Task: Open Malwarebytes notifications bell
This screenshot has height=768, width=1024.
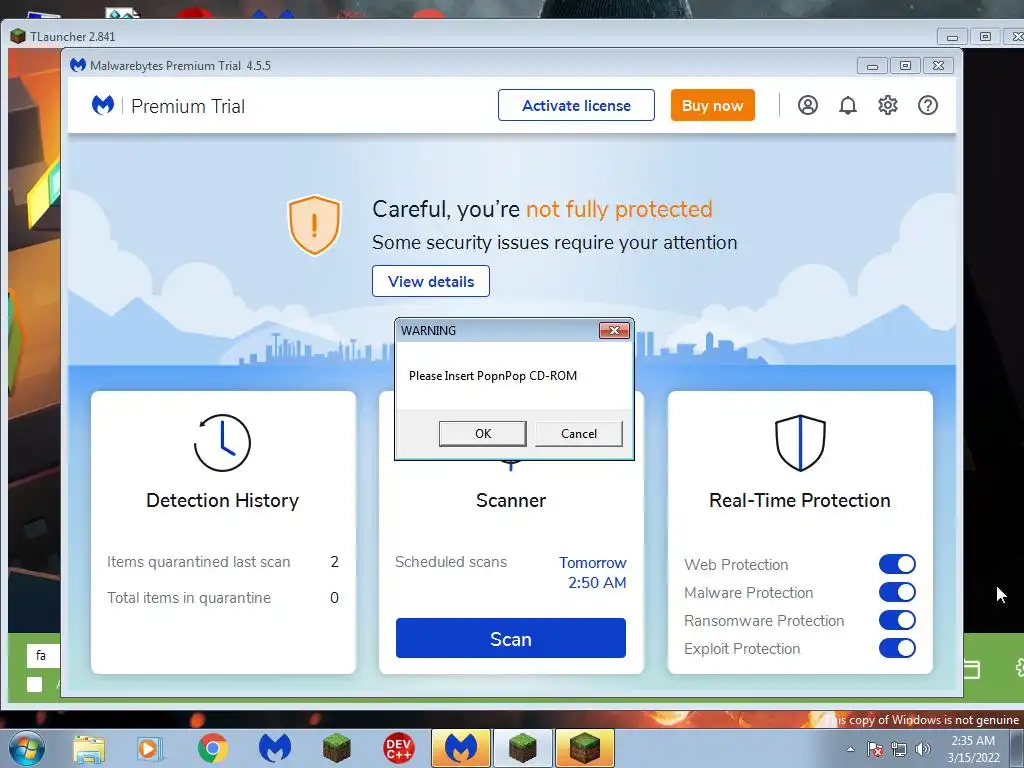Action: pos(848,105)
